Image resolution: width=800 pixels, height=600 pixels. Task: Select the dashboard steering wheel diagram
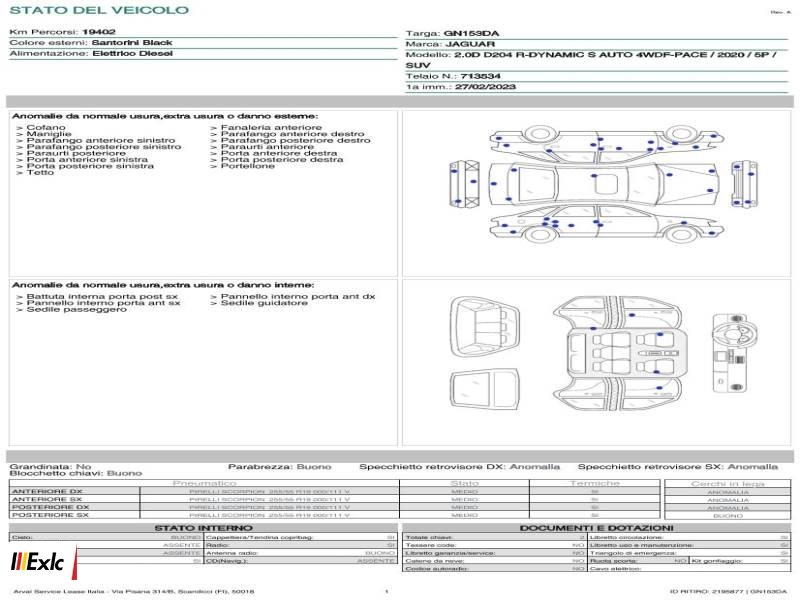733,353
